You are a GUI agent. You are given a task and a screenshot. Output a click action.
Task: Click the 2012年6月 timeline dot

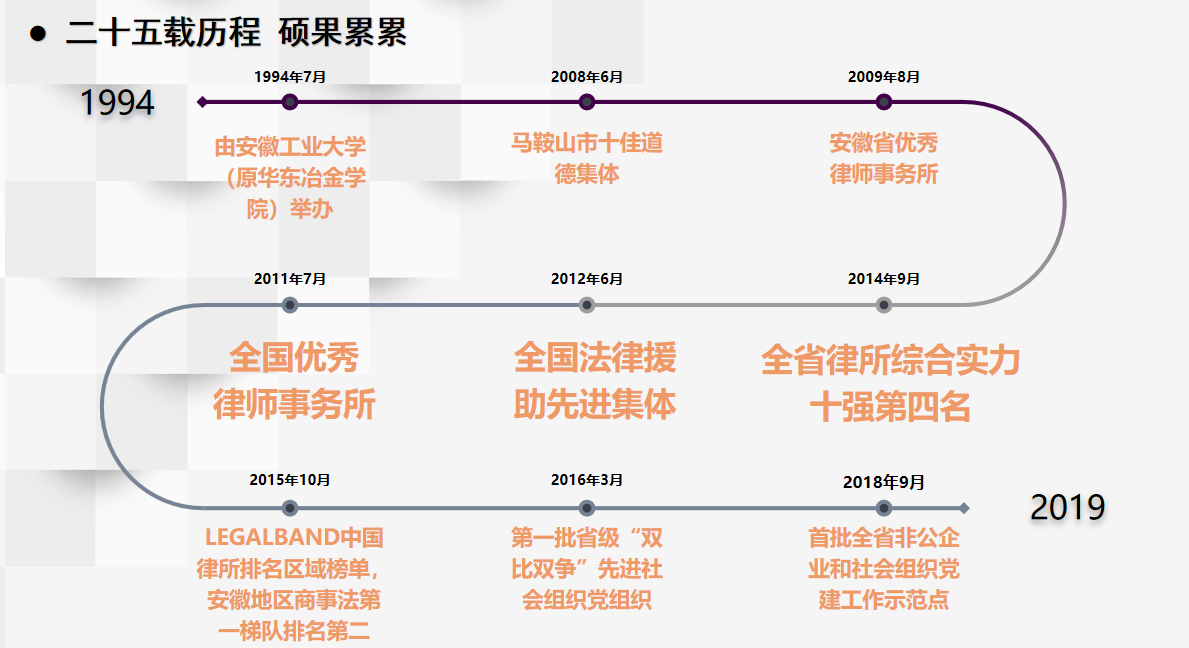pyautogui.click(x=586, y=305)
